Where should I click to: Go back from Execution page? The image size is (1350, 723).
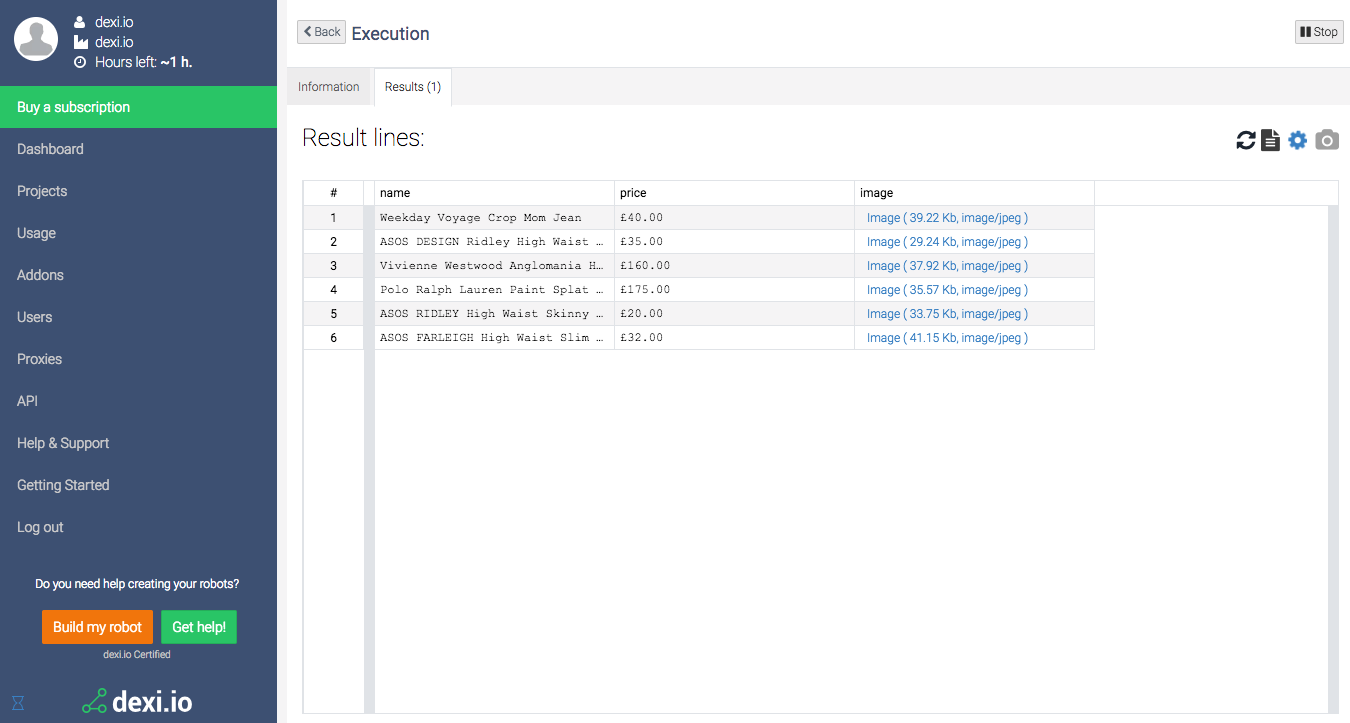click(x=321, y=32)
